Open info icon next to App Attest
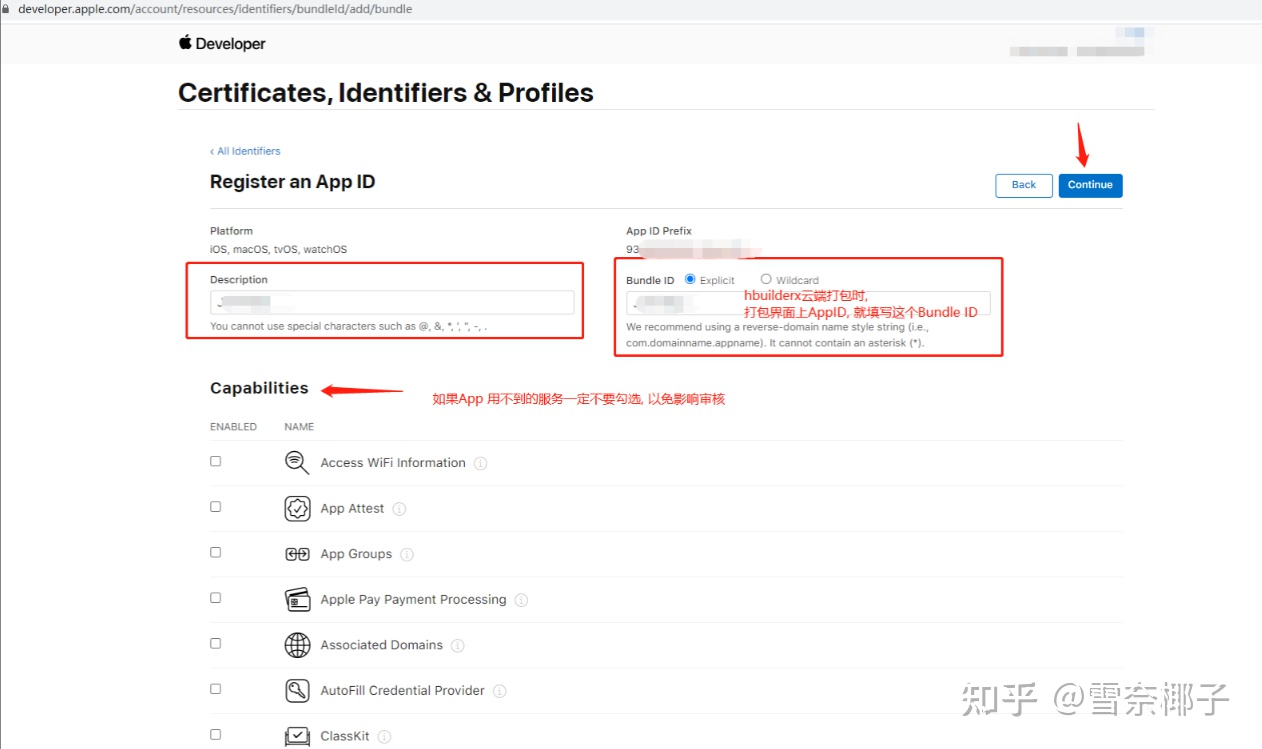The width and height of the screenshot is (1262, 749). click(399, 509)
